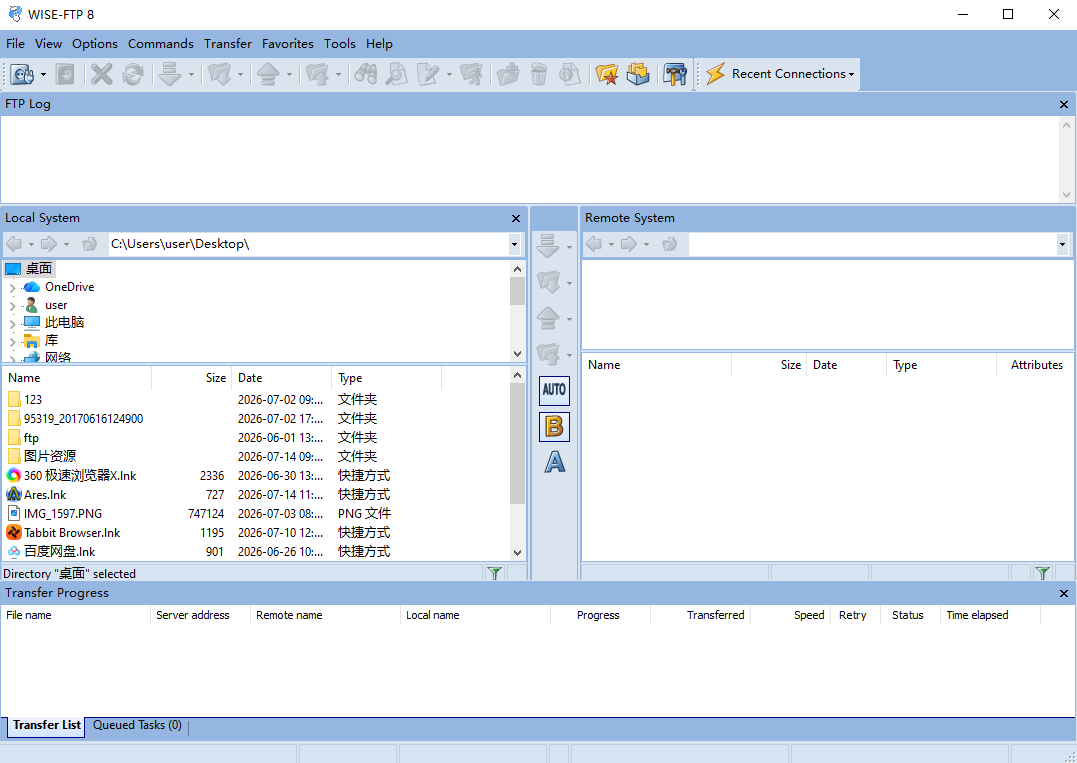Click the Local System back arrow

pos(14,244)
